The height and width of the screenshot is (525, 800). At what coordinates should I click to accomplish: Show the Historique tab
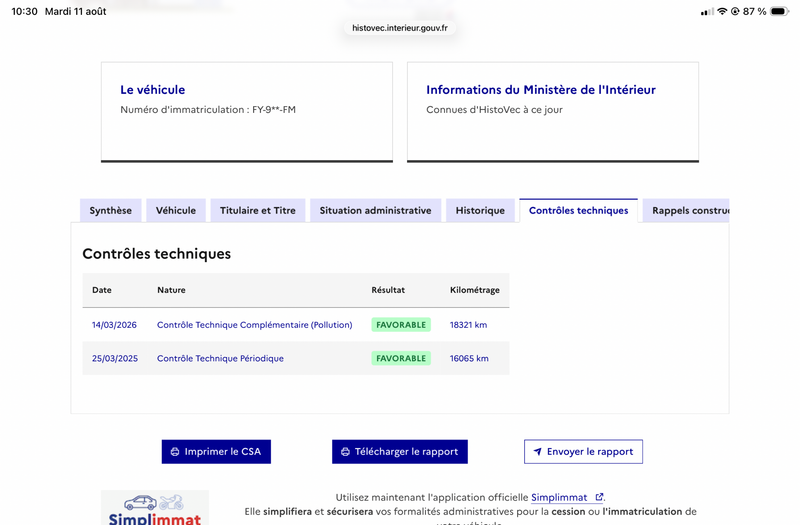480,210
